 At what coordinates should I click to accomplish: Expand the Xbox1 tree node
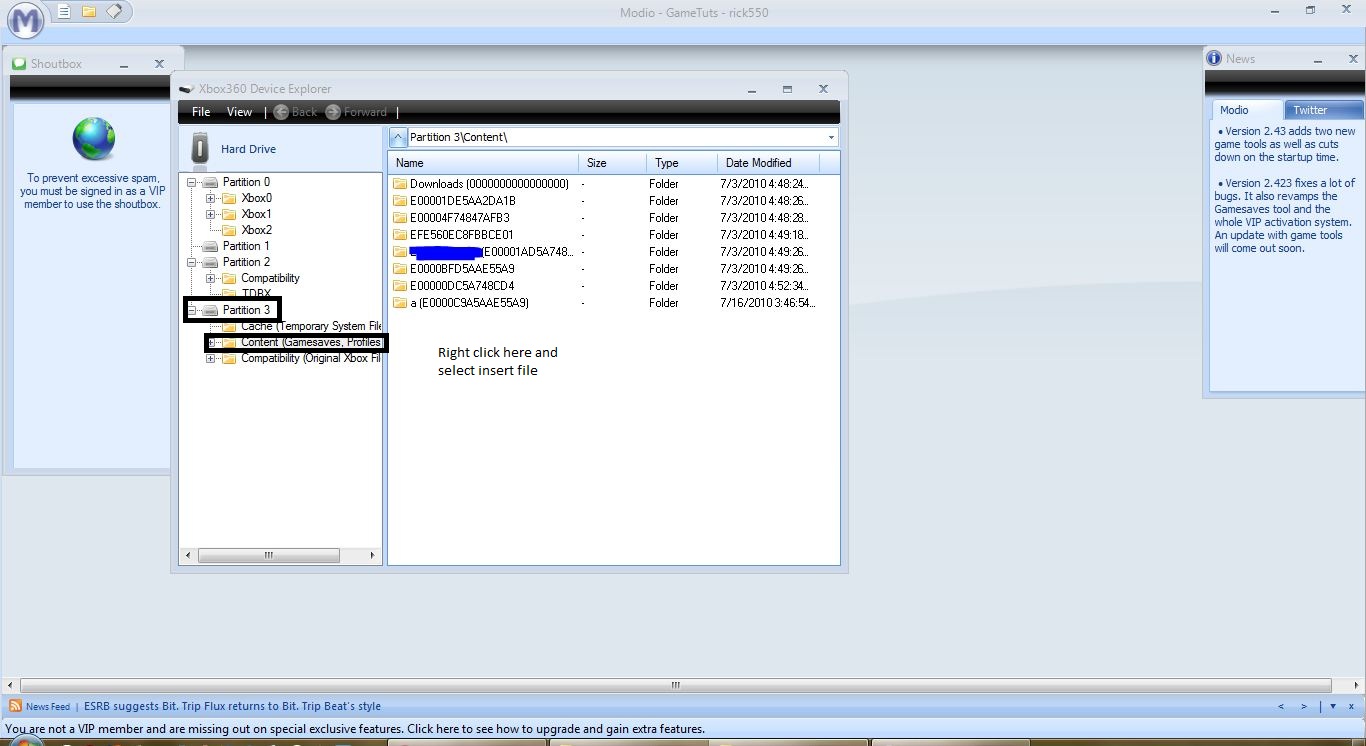click(x=210, y=214)
